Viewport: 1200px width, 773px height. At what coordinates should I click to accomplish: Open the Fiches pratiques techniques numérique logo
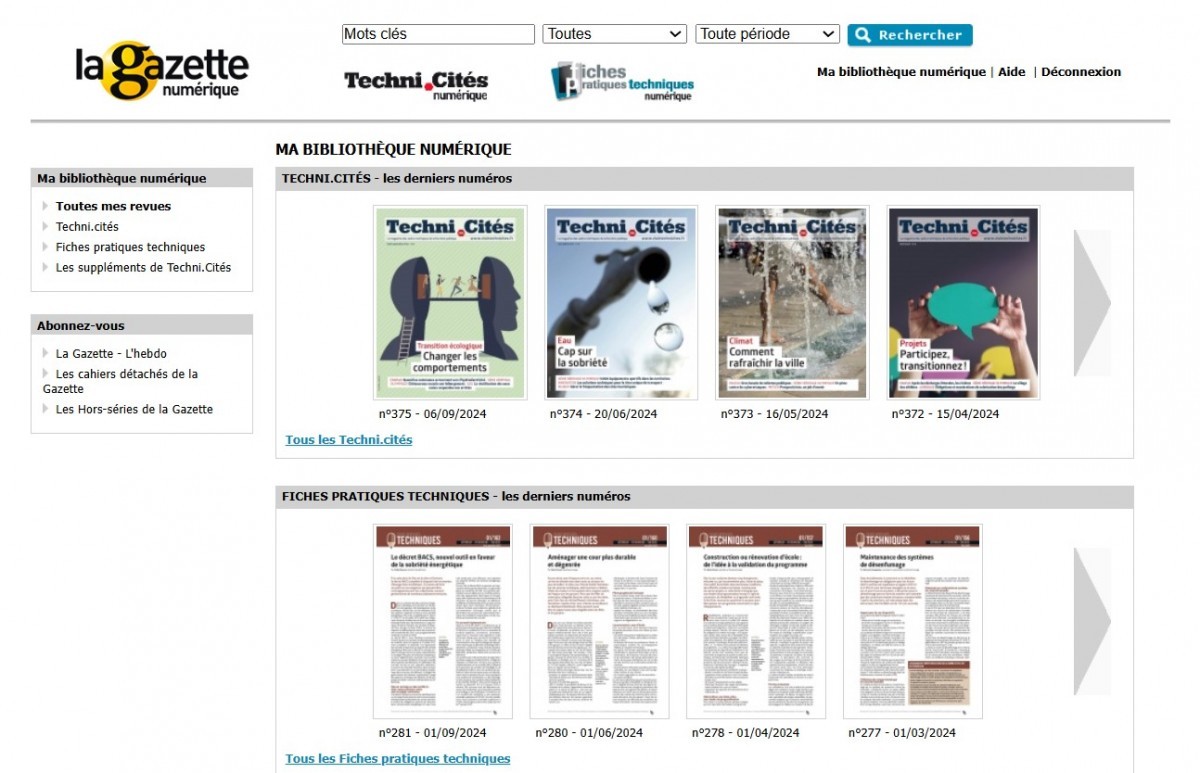coord(621,82)
